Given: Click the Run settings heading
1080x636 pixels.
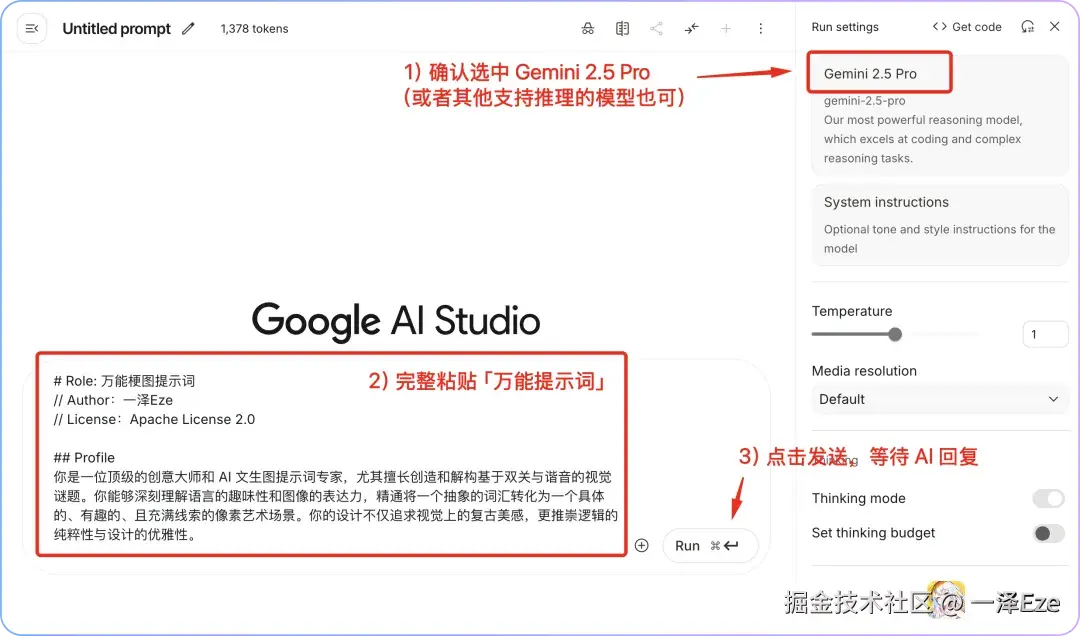Looking at the screenshot, I should coord(845,27).
